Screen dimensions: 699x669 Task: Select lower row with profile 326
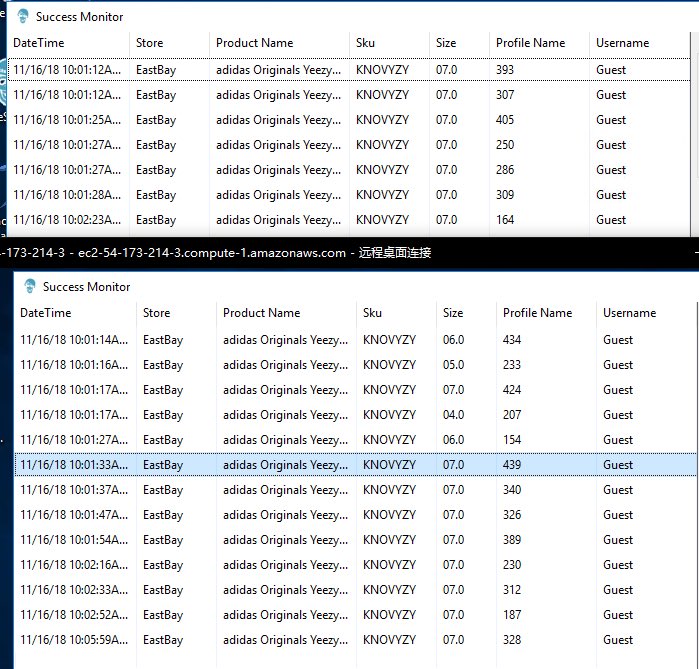[x=356, y=515]
